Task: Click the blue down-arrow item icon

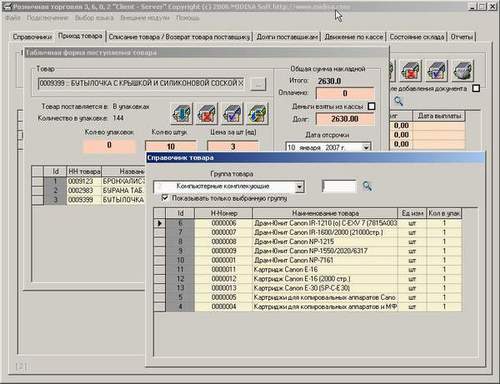Action: [182, 114]
